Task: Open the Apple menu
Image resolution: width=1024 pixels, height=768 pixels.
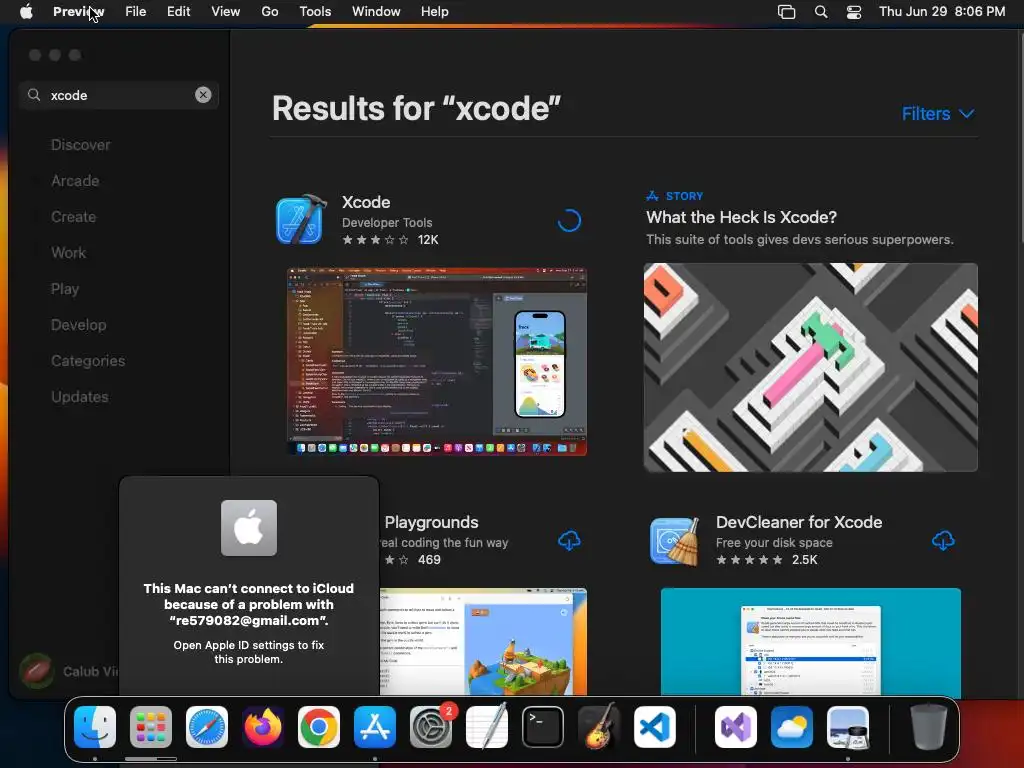Action: pyautogui.click(x=26, y=12)
